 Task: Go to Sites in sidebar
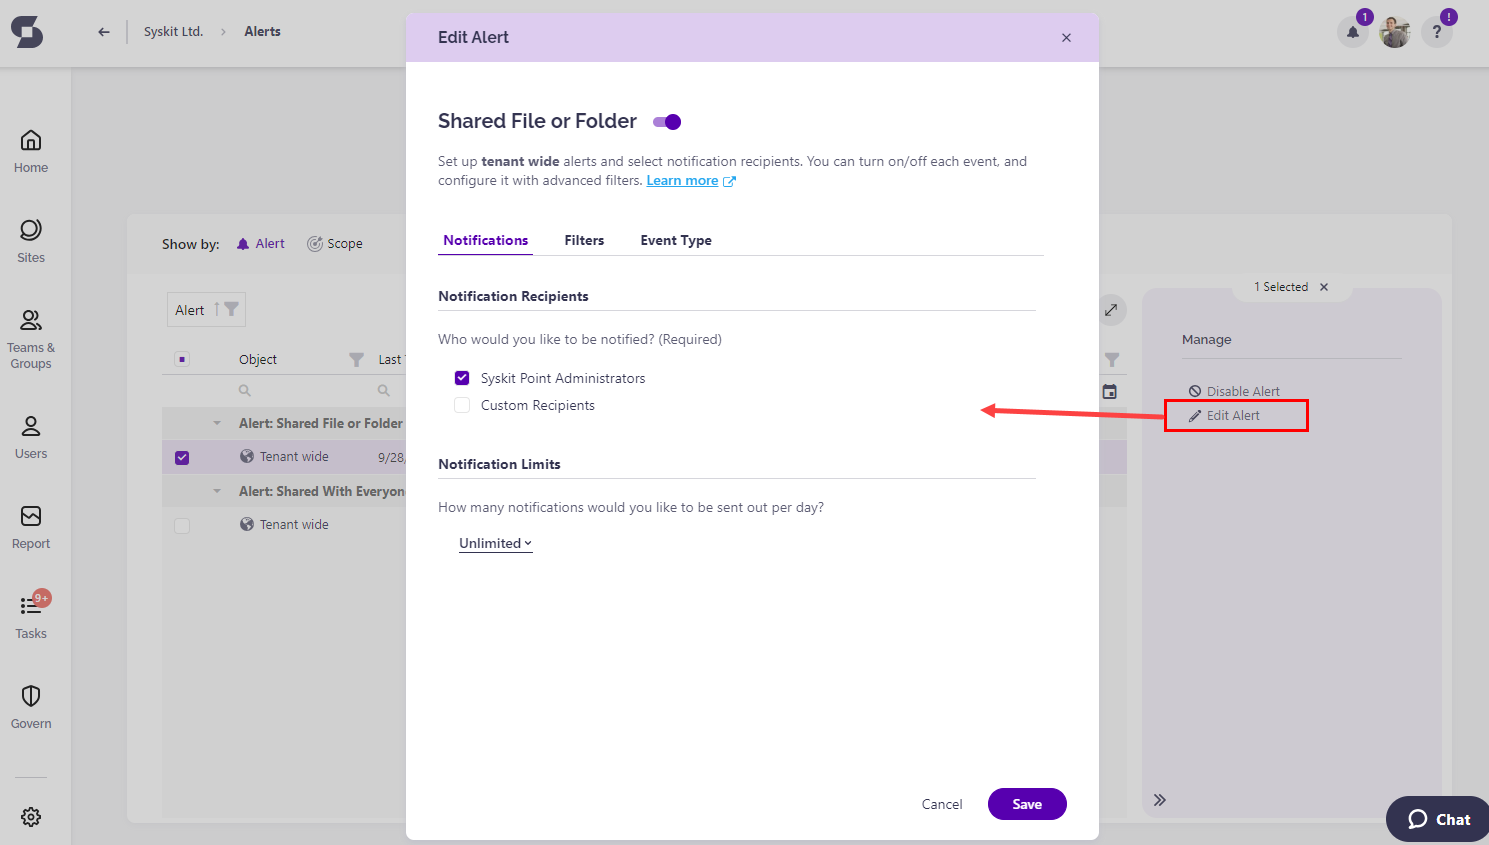click(x=31, y=231)
